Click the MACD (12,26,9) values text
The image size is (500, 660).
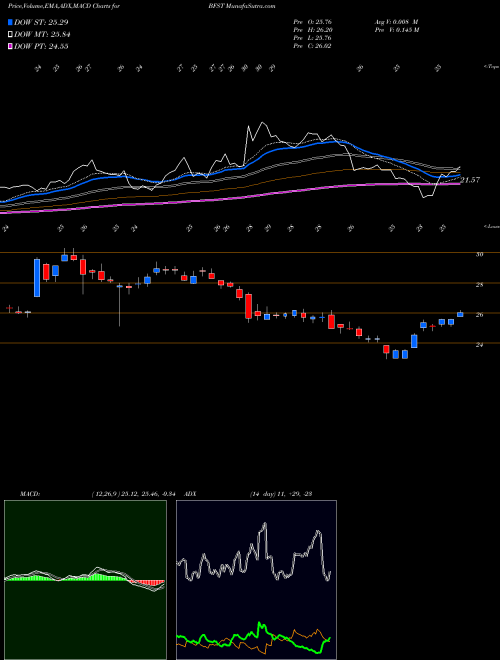[x=133, y=494]
